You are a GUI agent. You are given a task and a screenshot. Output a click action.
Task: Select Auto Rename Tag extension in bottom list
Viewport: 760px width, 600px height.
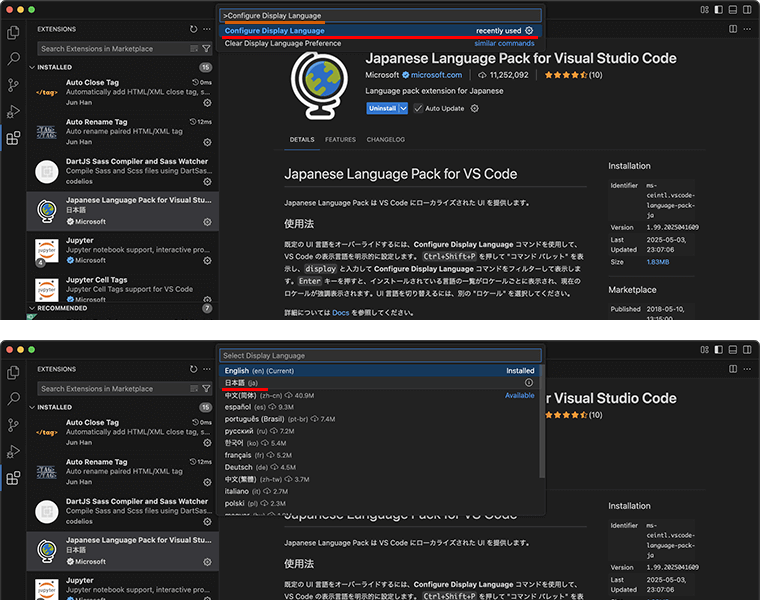(123, 472)
